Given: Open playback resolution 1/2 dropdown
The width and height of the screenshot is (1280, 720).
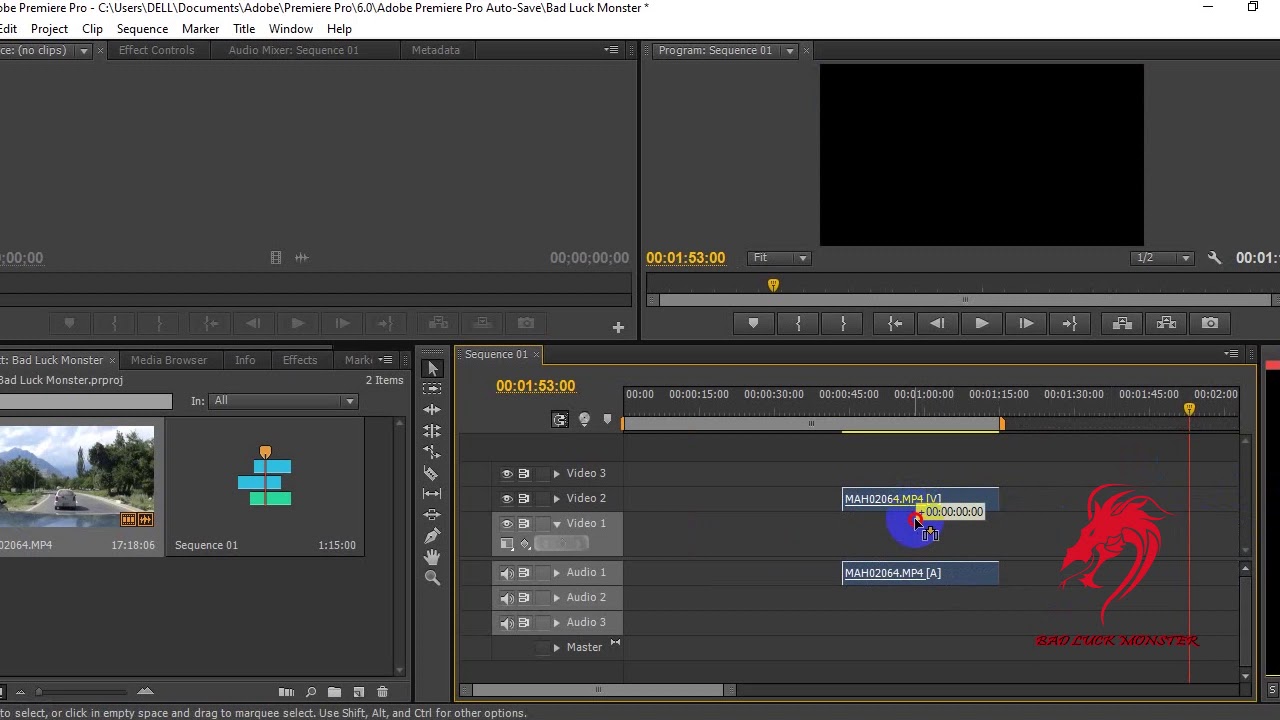Looking at the screenshot, I should pyautogui.click(x=1163, y=258).
